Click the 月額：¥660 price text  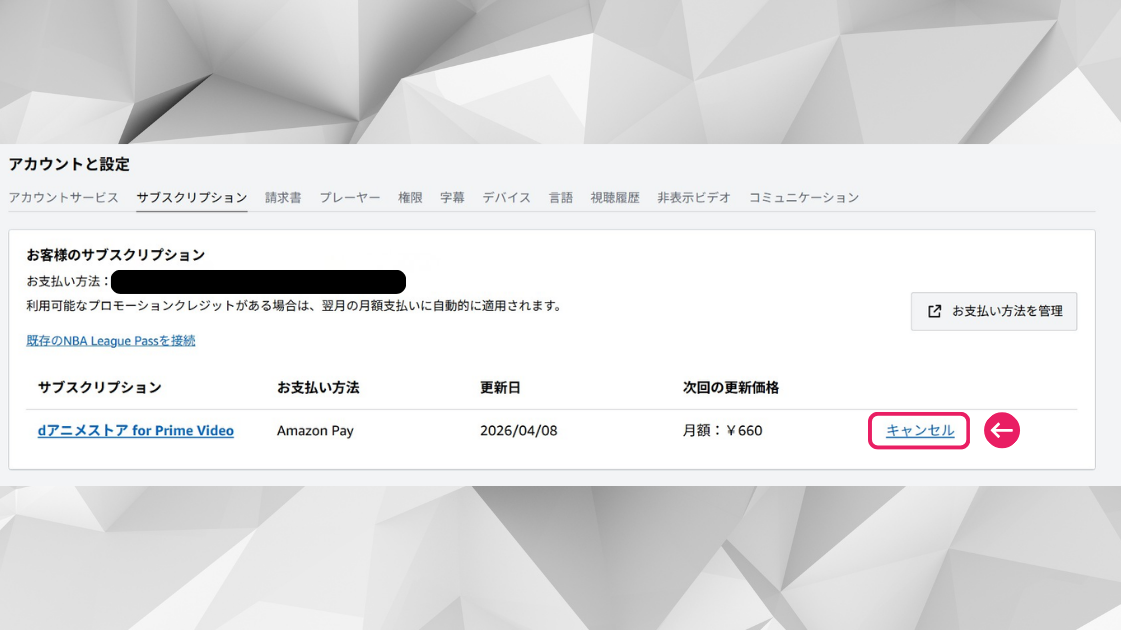pyautogui.click(x=722, y=431)
